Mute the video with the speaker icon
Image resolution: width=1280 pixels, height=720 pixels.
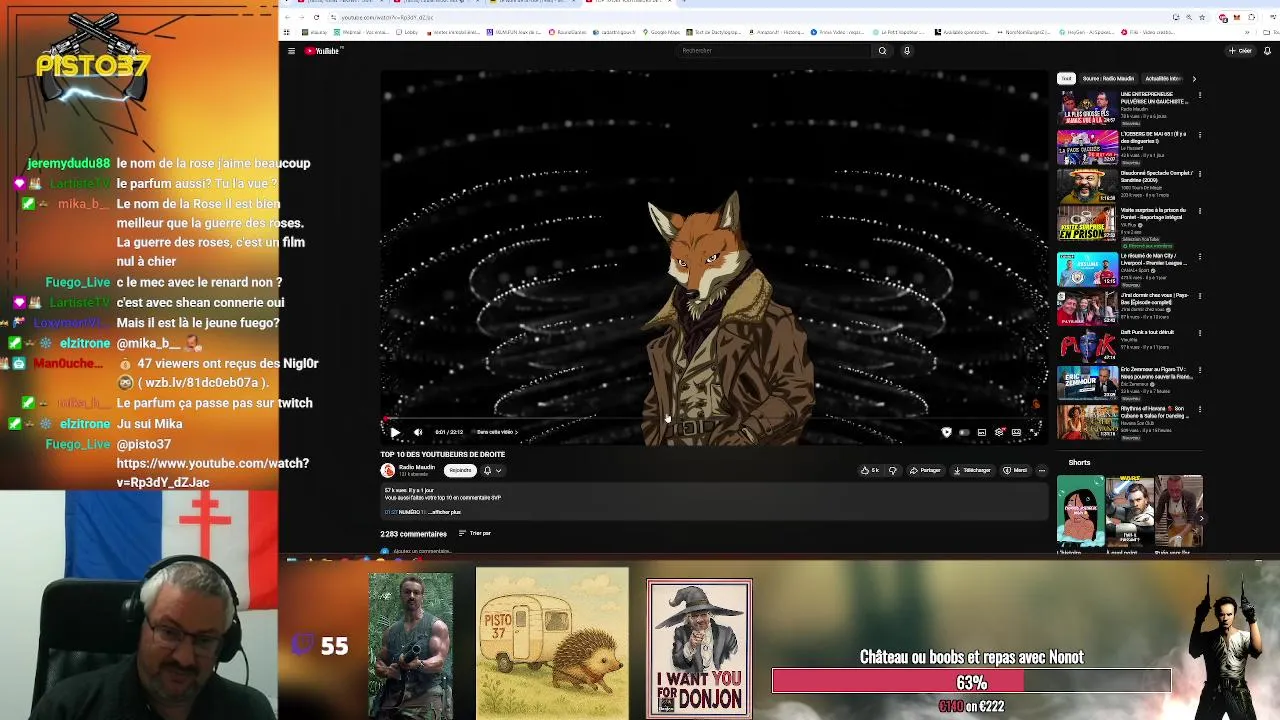[x=418, y=432]
